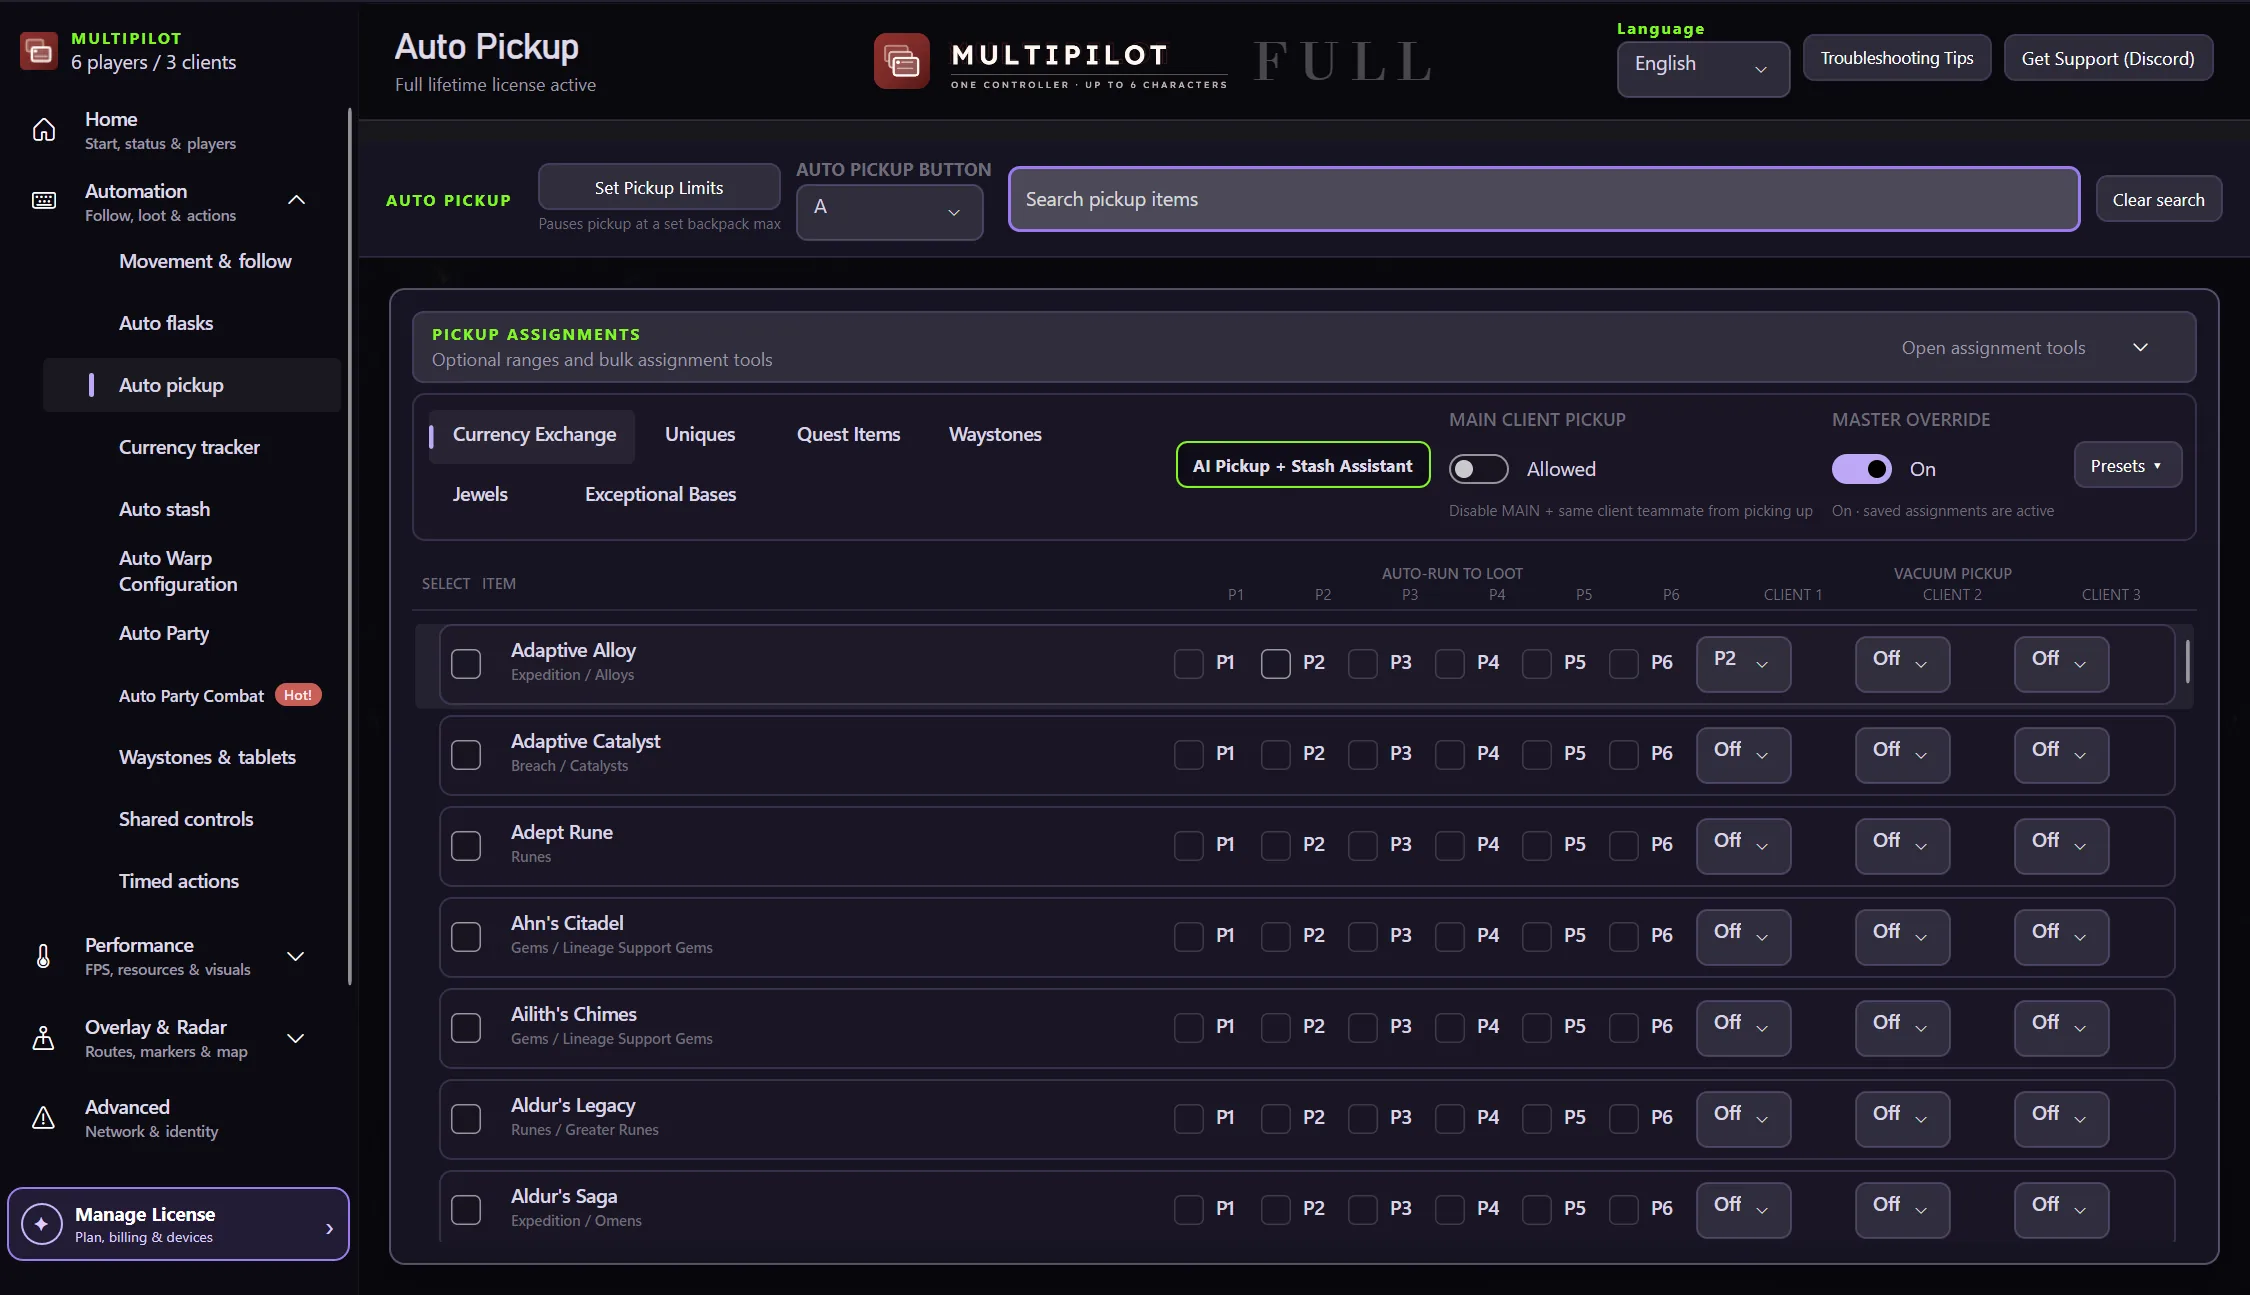Switch to the Uniques tab
The image size is (2250, 1295).
[x=700, y=435]
